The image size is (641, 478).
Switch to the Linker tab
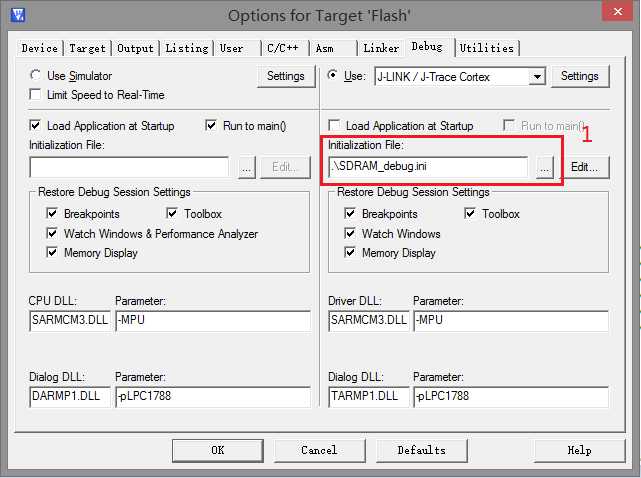(x=381, y=48)
